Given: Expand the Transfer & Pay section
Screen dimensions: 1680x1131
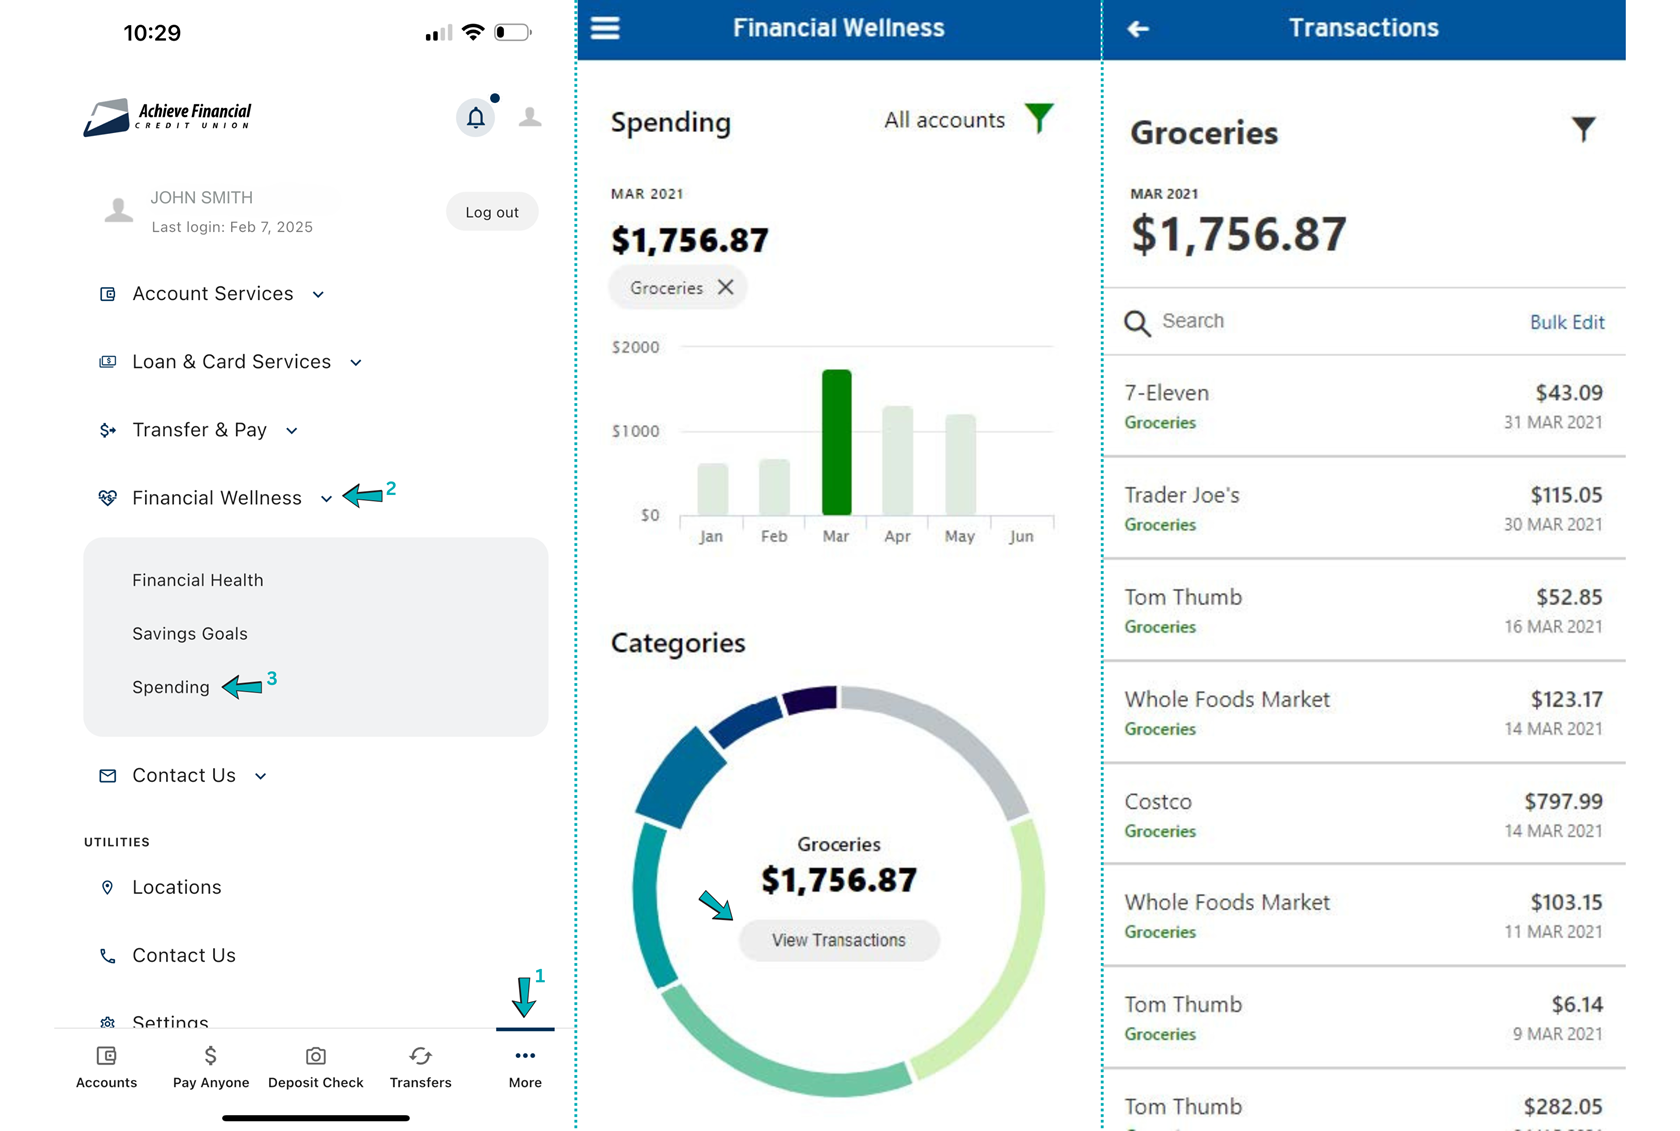Looking at the screenshot, I should click(x=292, y=431).
